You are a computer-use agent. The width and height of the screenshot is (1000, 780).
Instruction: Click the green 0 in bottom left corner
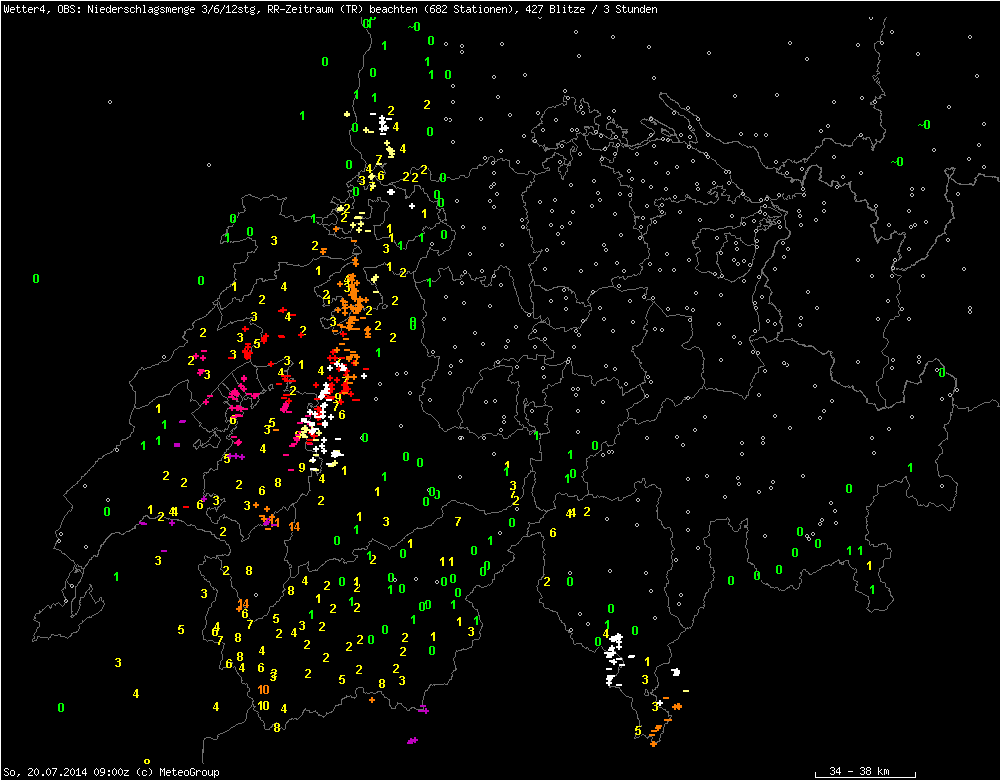coord(61,708)
